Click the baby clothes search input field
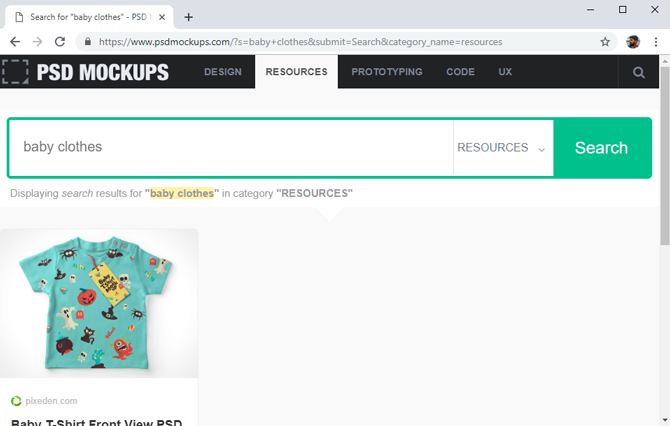The image size is (670, 426). pyautogui.click(x=231, y=147)
